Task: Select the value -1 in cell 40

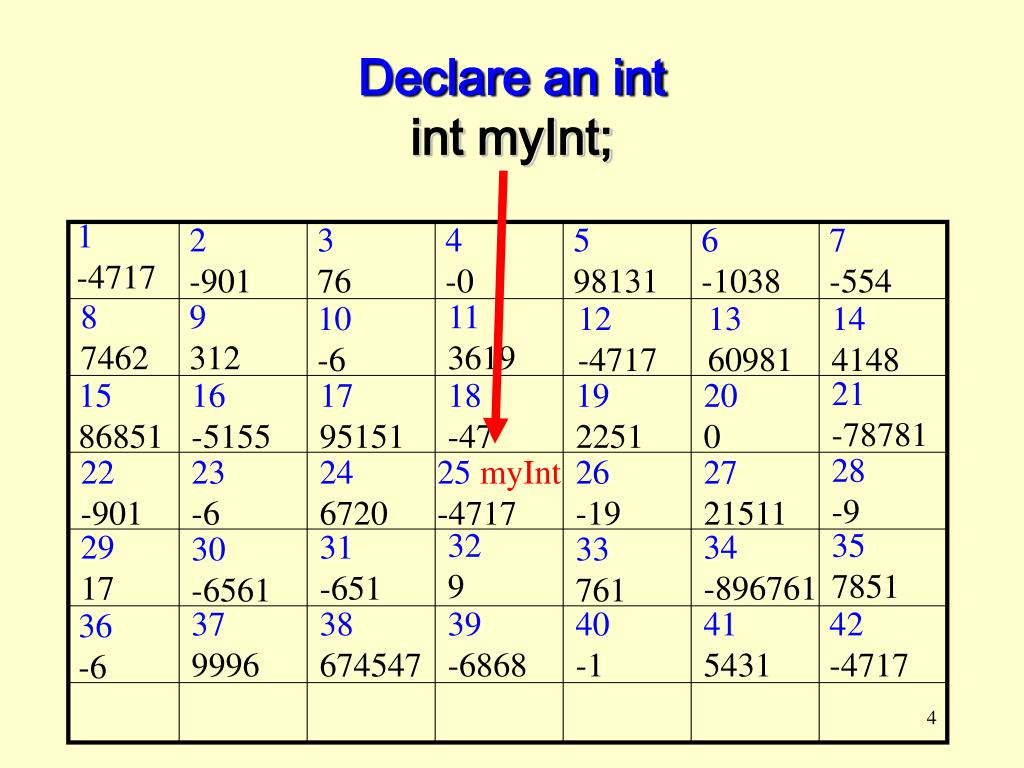Action: [588, 666]
